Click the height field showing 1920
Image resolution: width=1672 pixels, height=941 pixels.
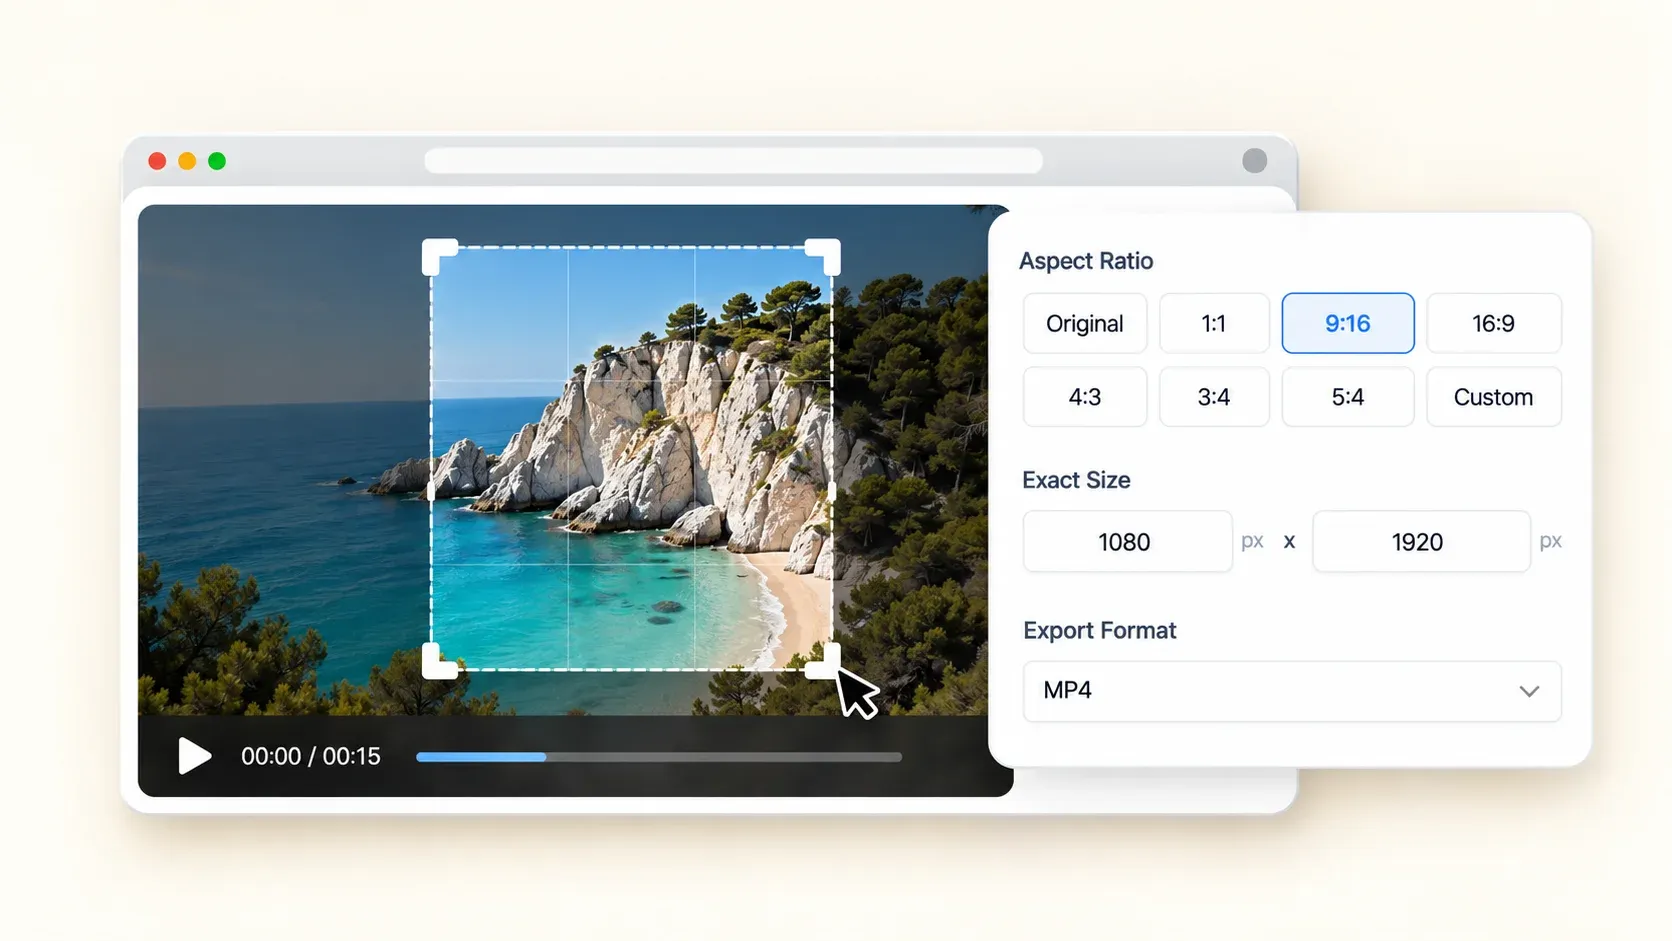point(1421,541)
